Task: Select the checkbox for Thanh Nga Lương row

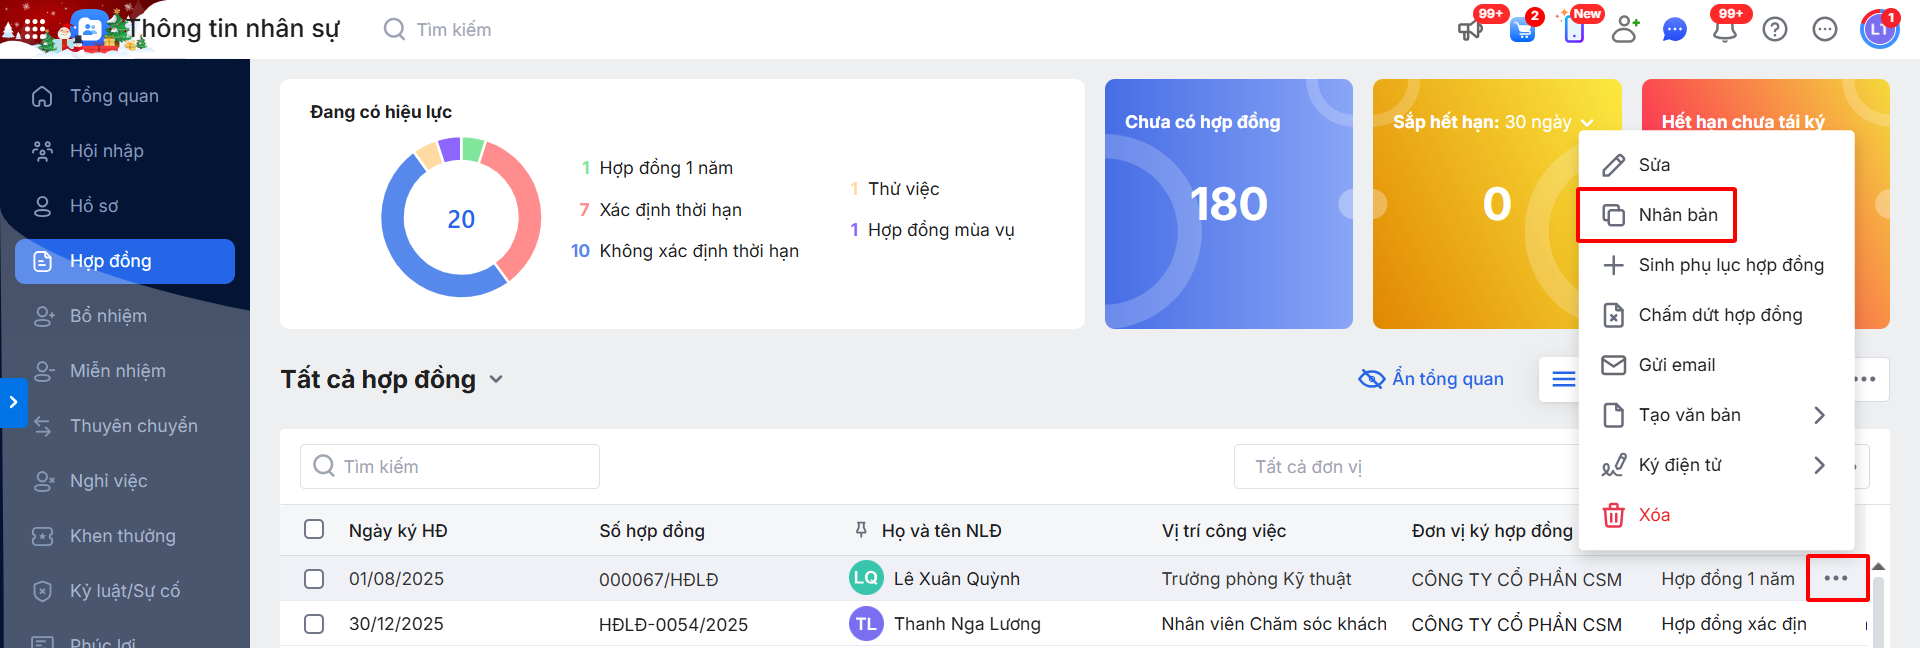Action: coord(314,624)
